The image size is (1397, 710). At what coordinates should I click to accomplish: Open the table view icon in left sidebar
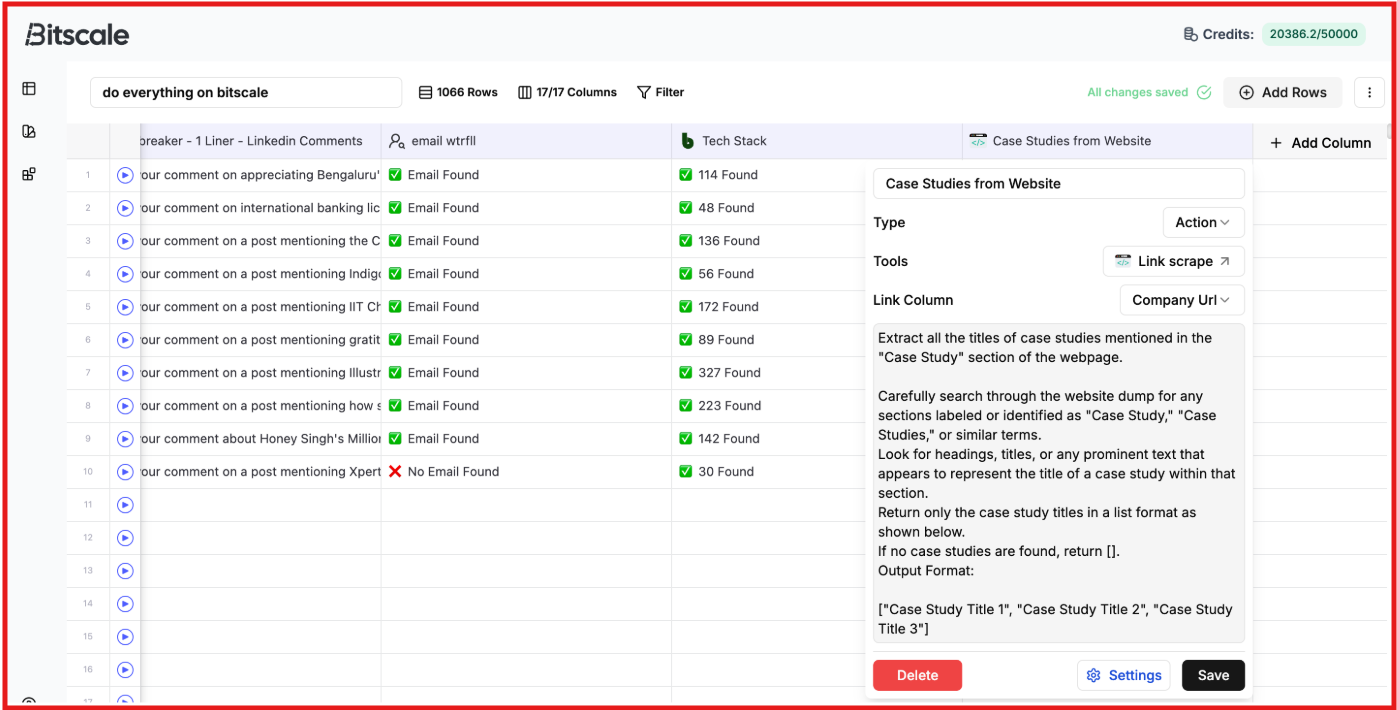point(29,89)
